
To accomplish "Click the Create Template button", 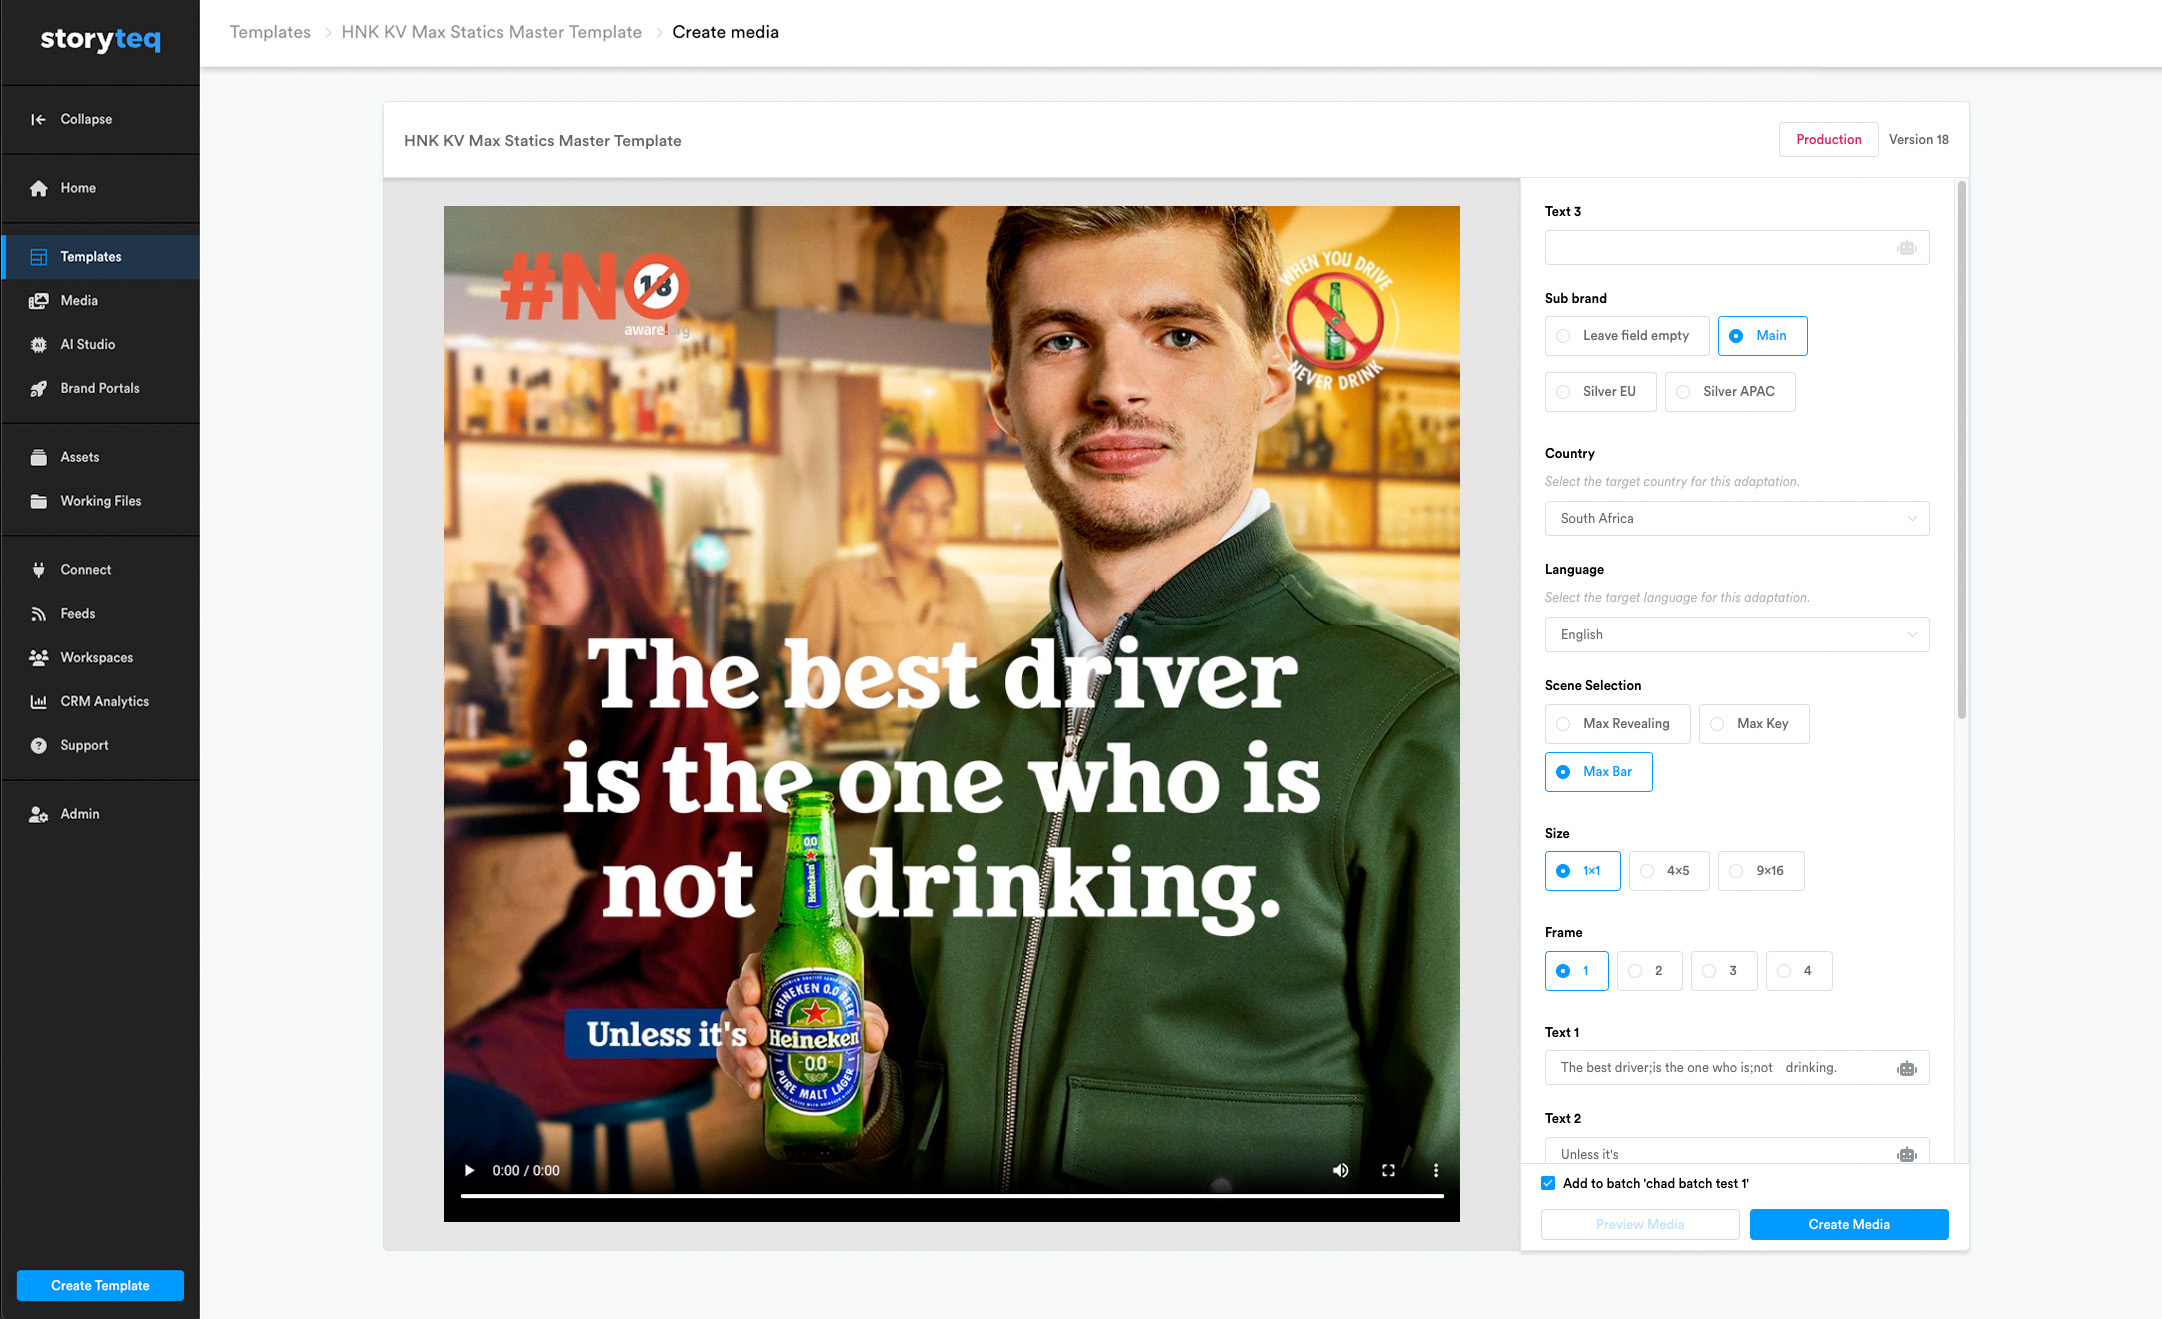I will pos(99,1285).
